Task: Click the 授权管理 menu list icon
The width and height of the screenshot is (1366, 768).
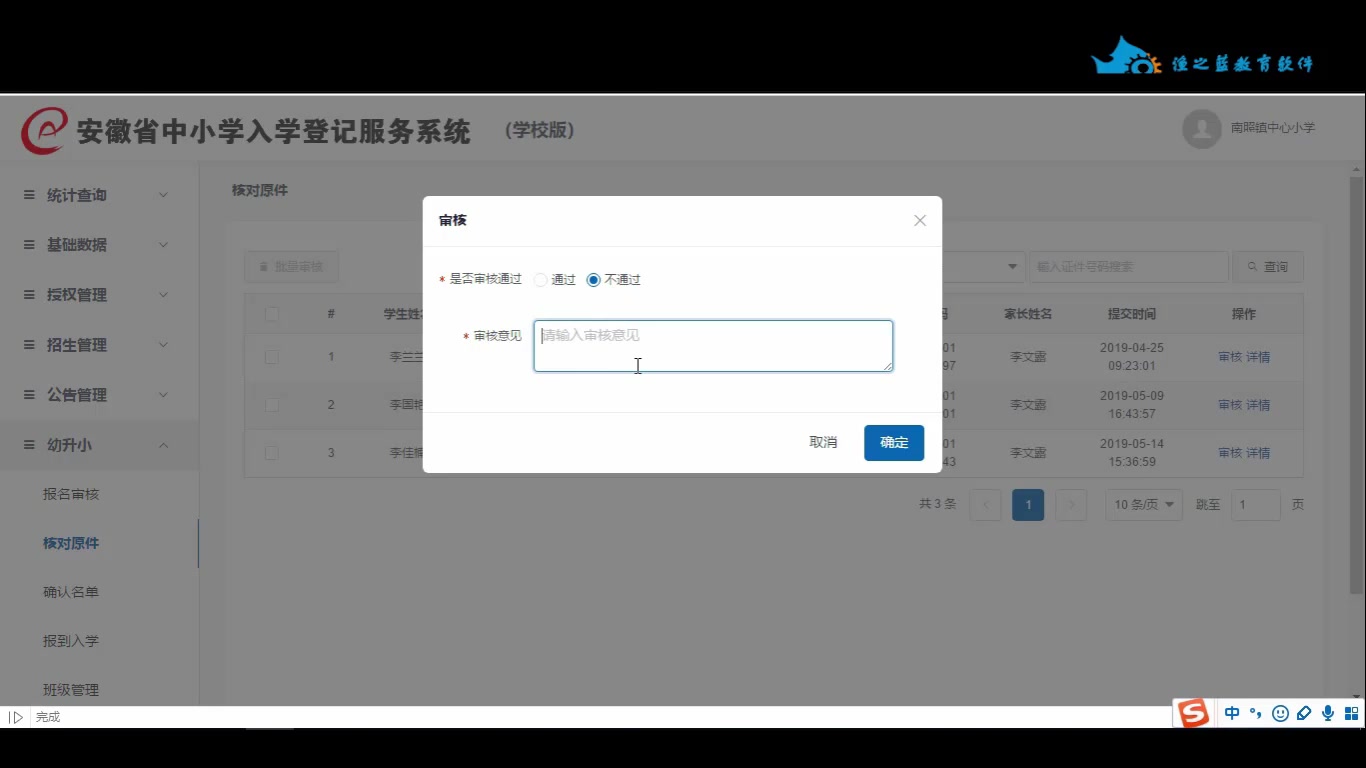Action: [29, 295]
